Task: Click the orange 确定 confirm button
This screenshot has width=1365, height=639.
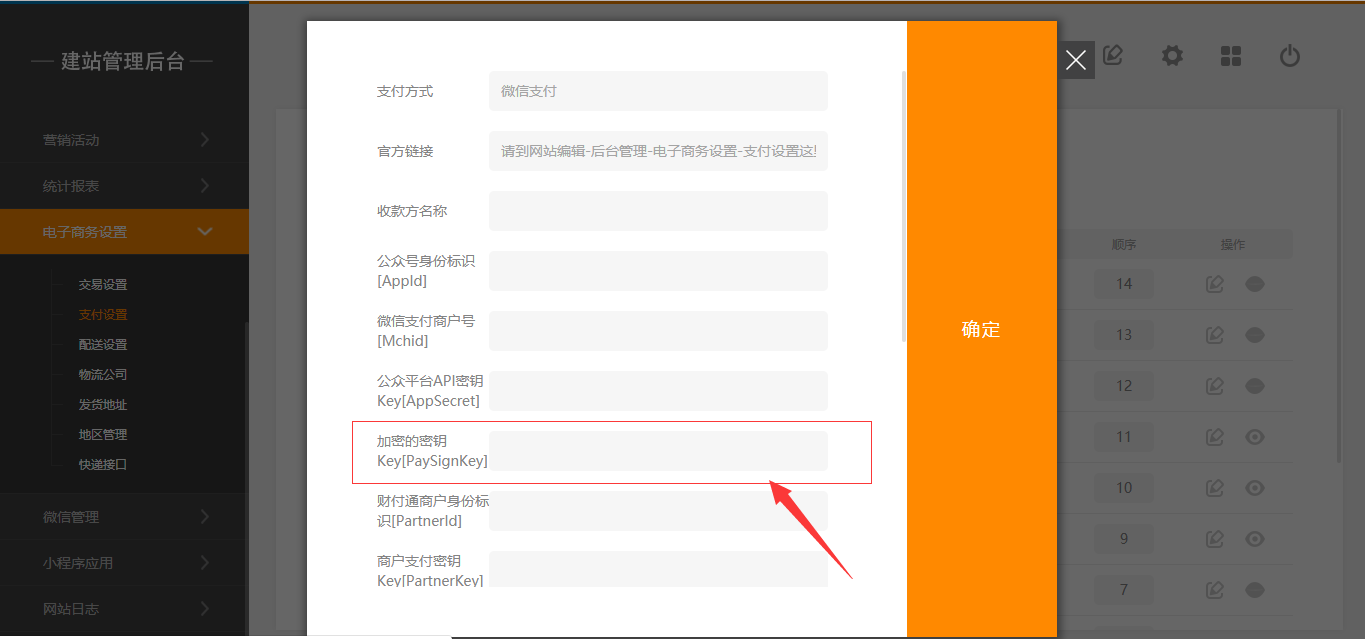Action: [x=981, y=330]
